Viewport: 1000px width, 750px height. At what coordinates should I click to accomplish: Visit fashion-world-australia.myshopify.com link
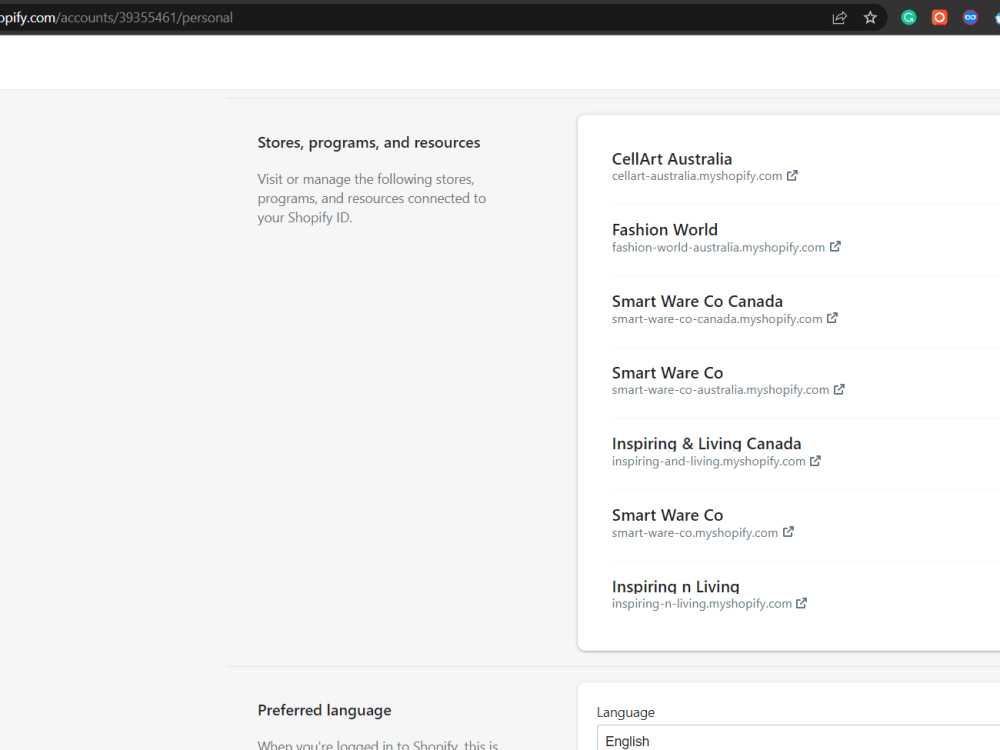pyautogui.click(x=718, y=247)
